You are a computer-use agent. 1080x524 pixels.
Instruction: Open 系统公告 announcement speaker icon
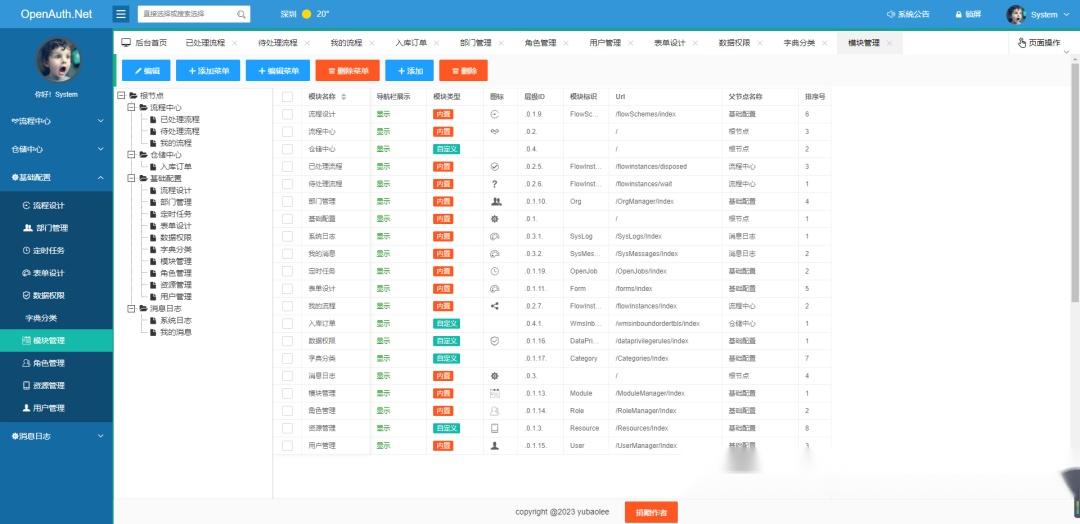point(891,14)
